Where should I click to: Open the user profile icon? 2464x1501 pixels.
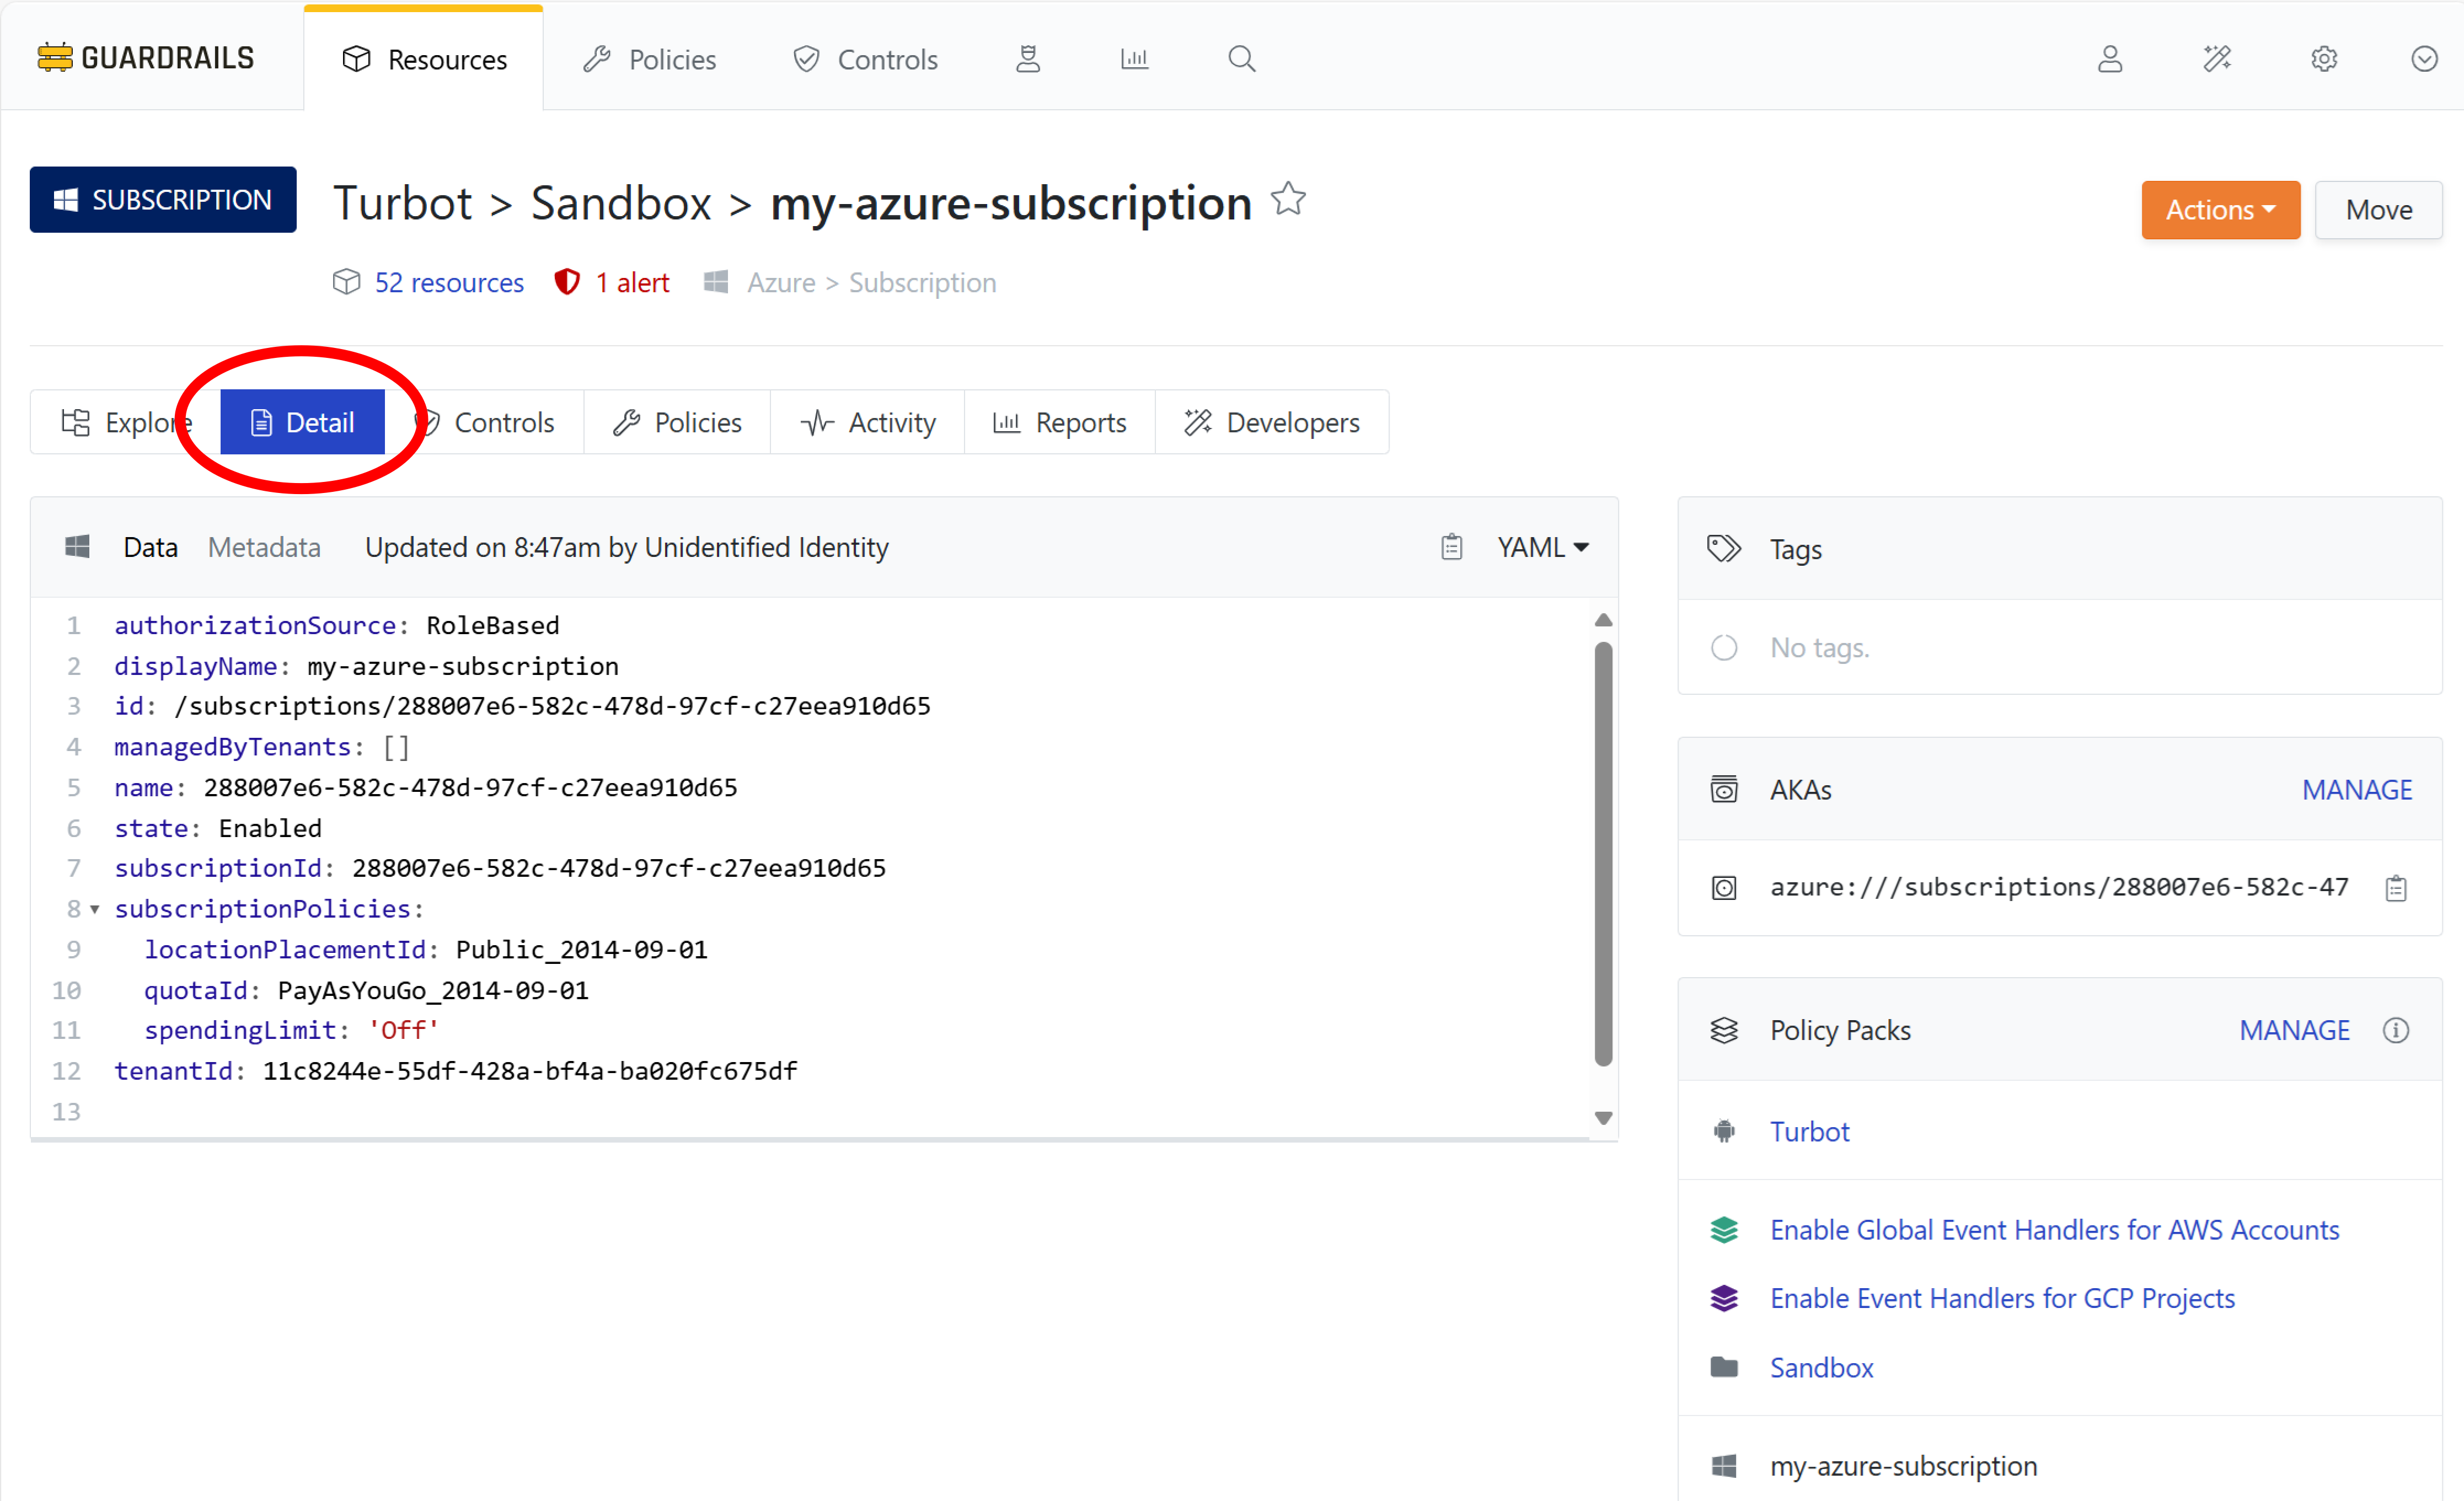2109,59
